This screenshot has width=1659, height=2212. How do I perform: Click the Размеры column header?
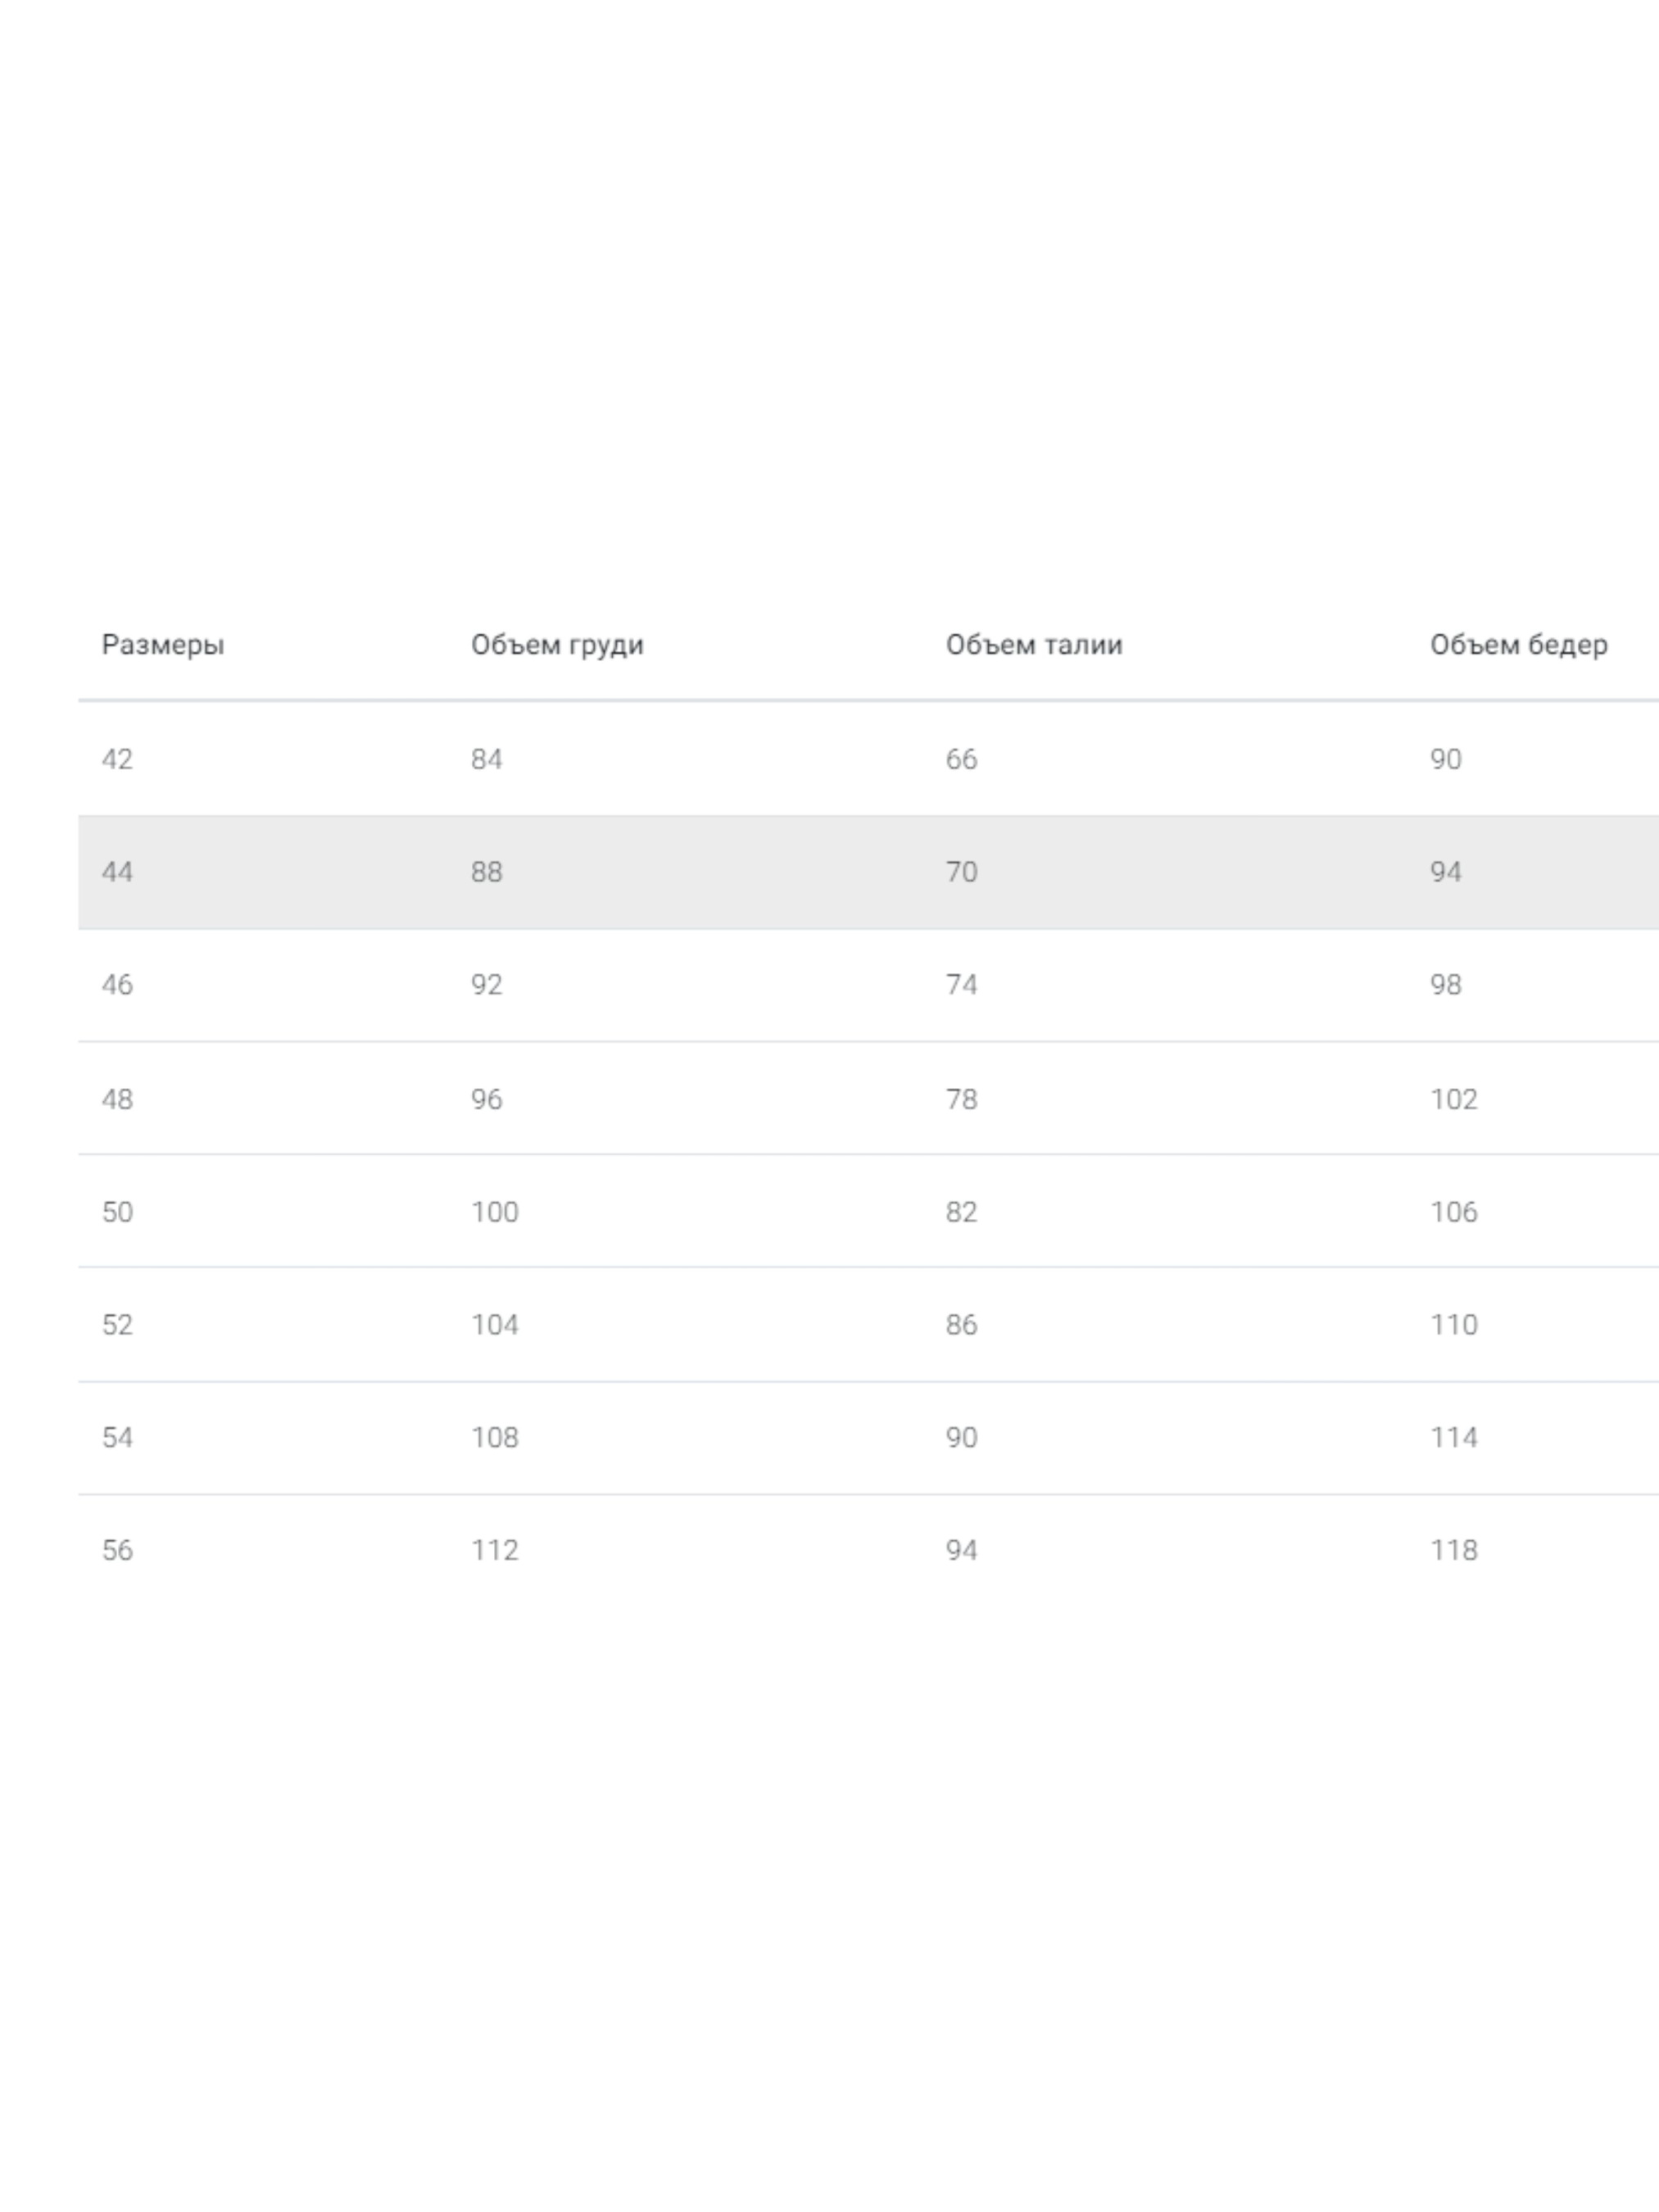[x=162, y=645]
